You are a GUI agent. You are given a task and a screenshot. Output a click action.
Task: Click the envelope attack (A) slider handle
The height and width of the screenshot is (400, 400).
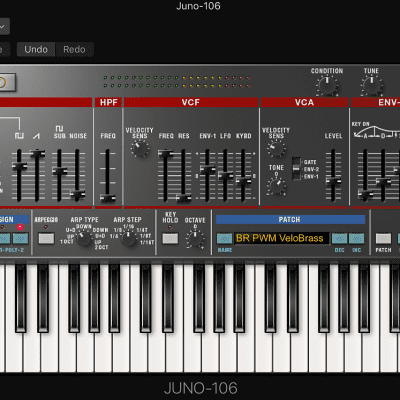[365, 194]
